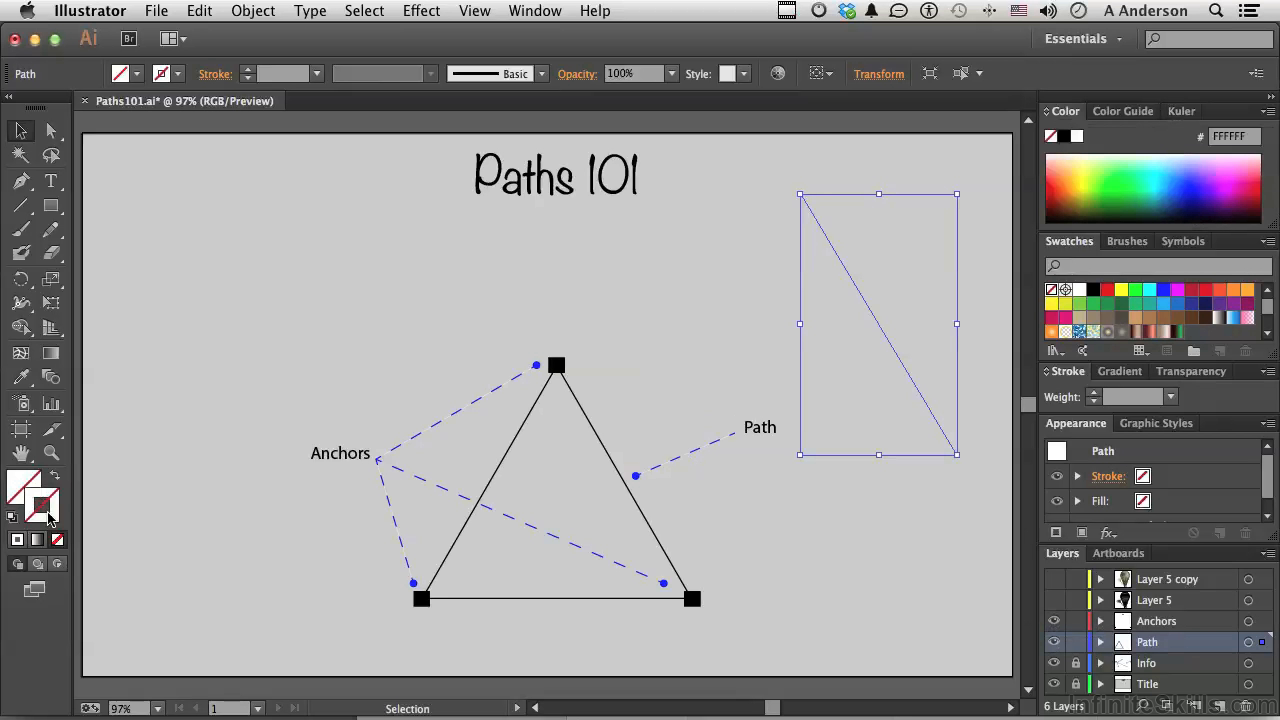Select the Direct Selection tool
Viewport: 1280px width, 720px height.
[x=51, y=131]
